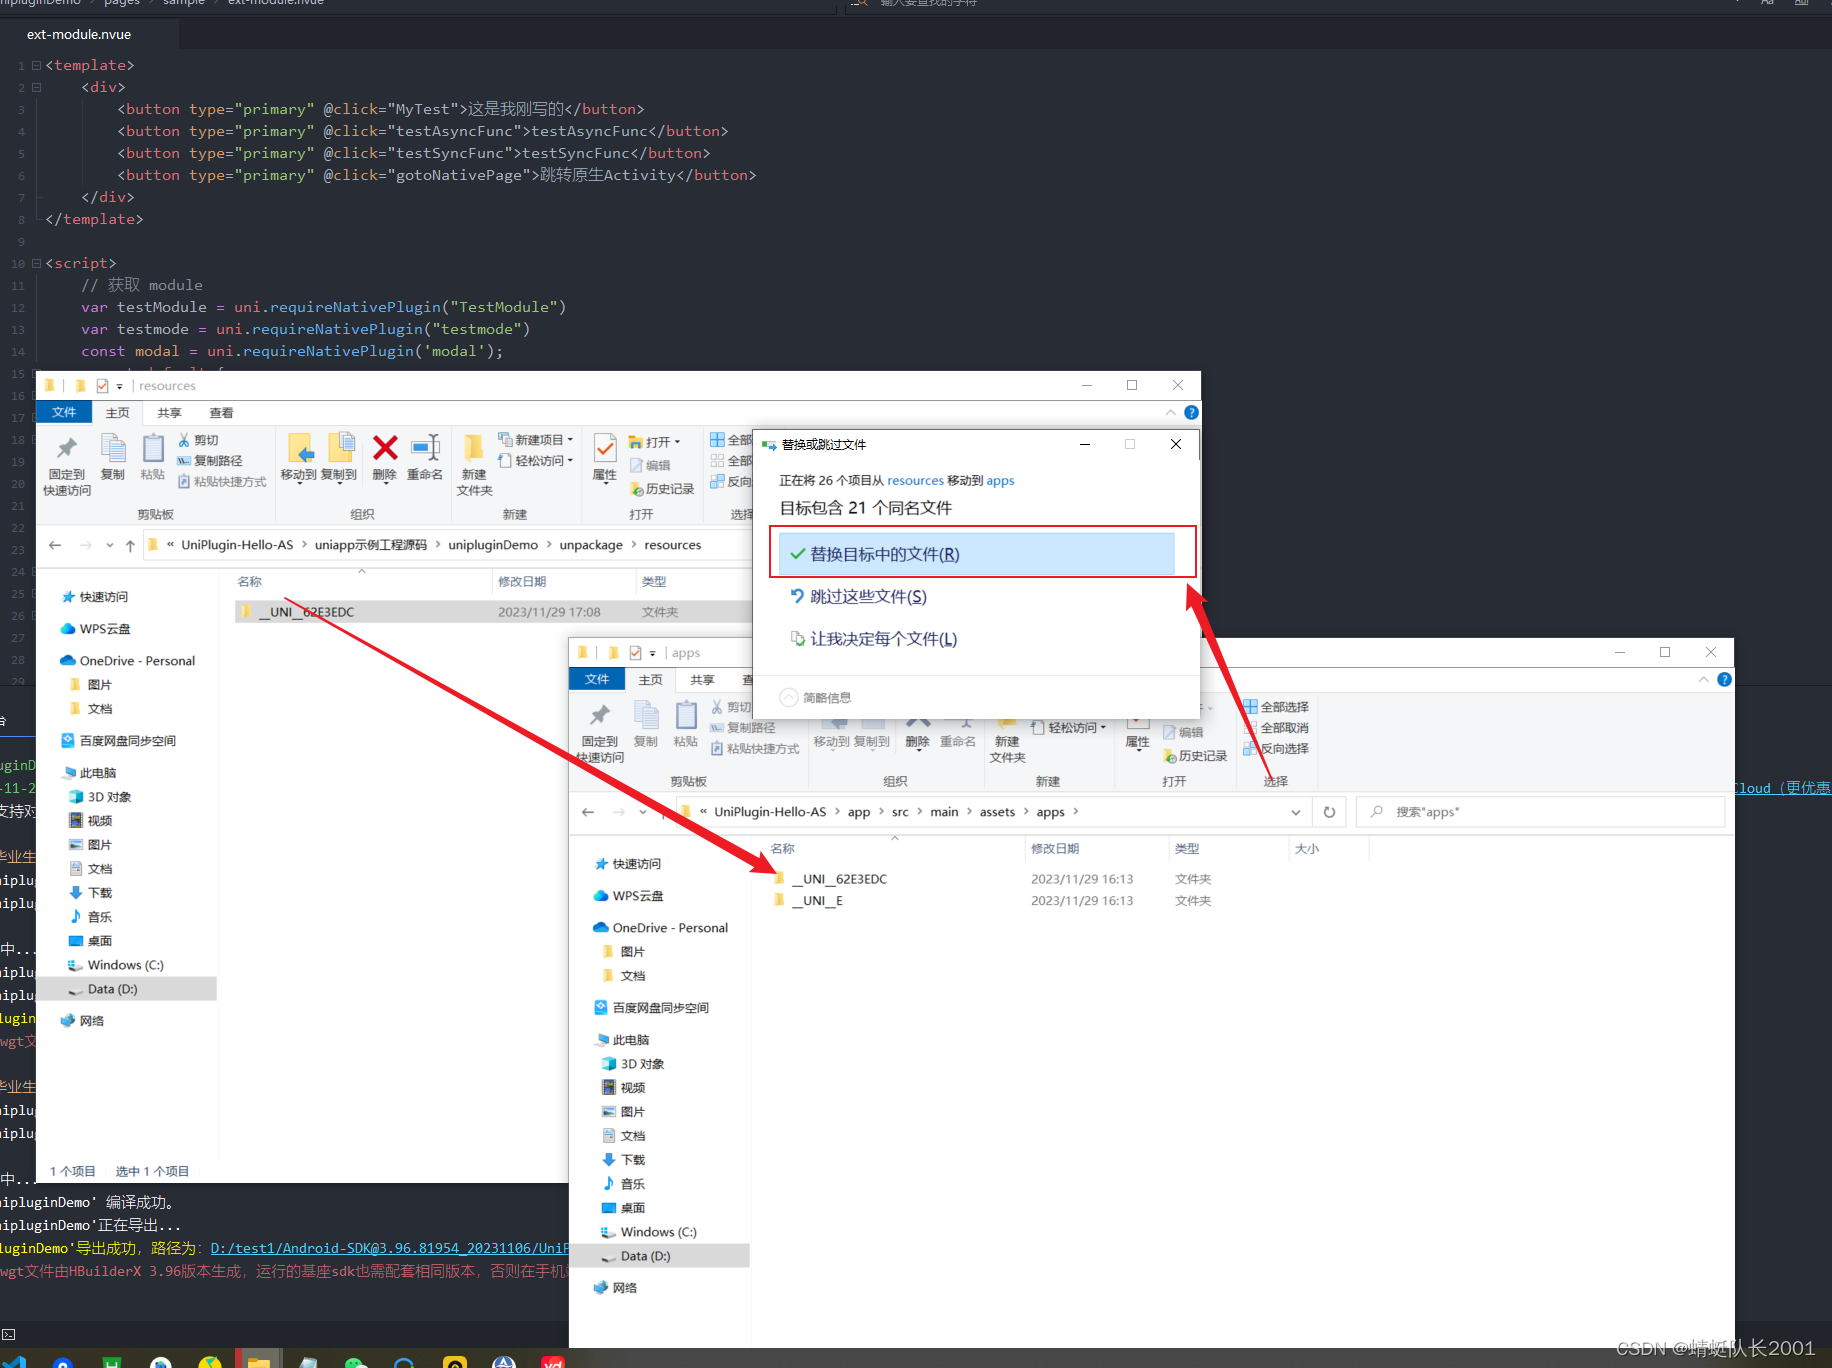1832x1368 pixels.
Task: Collapse the div block at line 2
Action: tap(36, 88)
